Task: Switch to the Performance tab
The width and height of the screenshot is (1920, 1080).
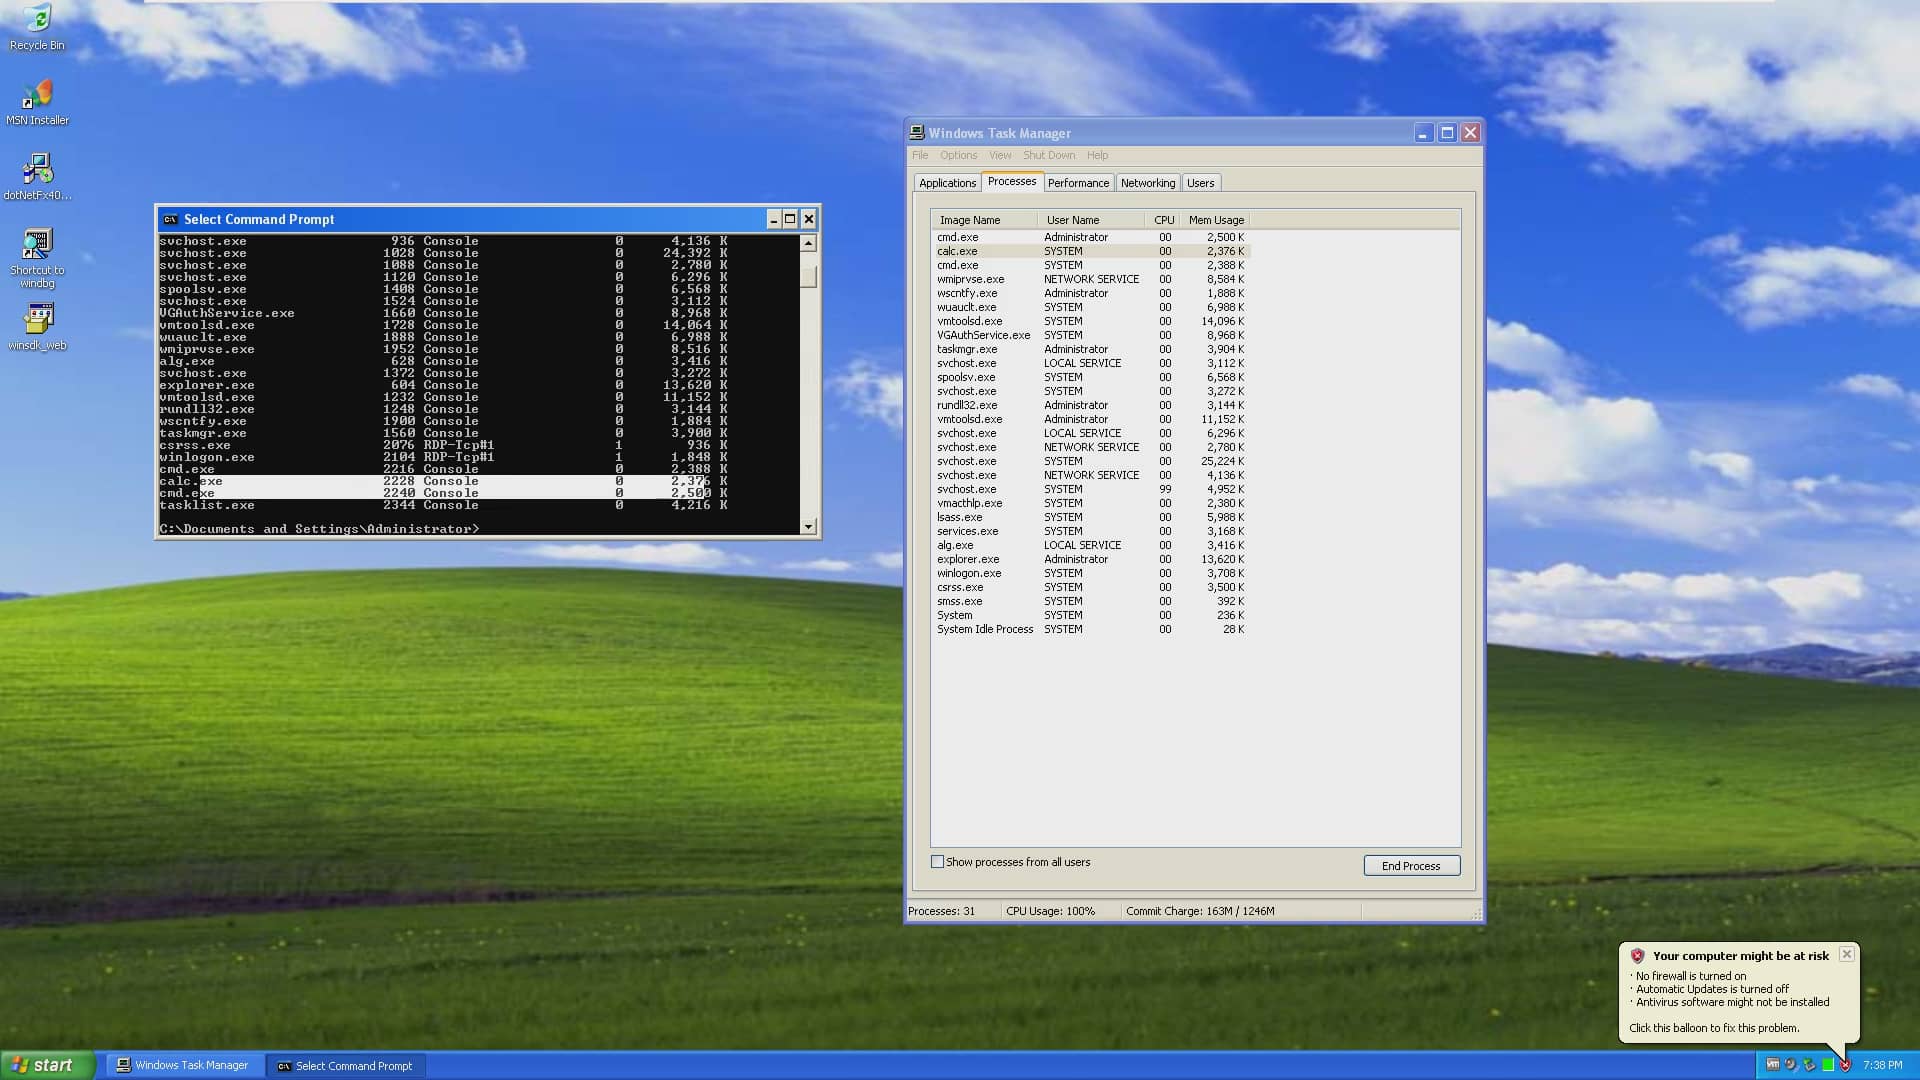Action: click(1078, 182)
